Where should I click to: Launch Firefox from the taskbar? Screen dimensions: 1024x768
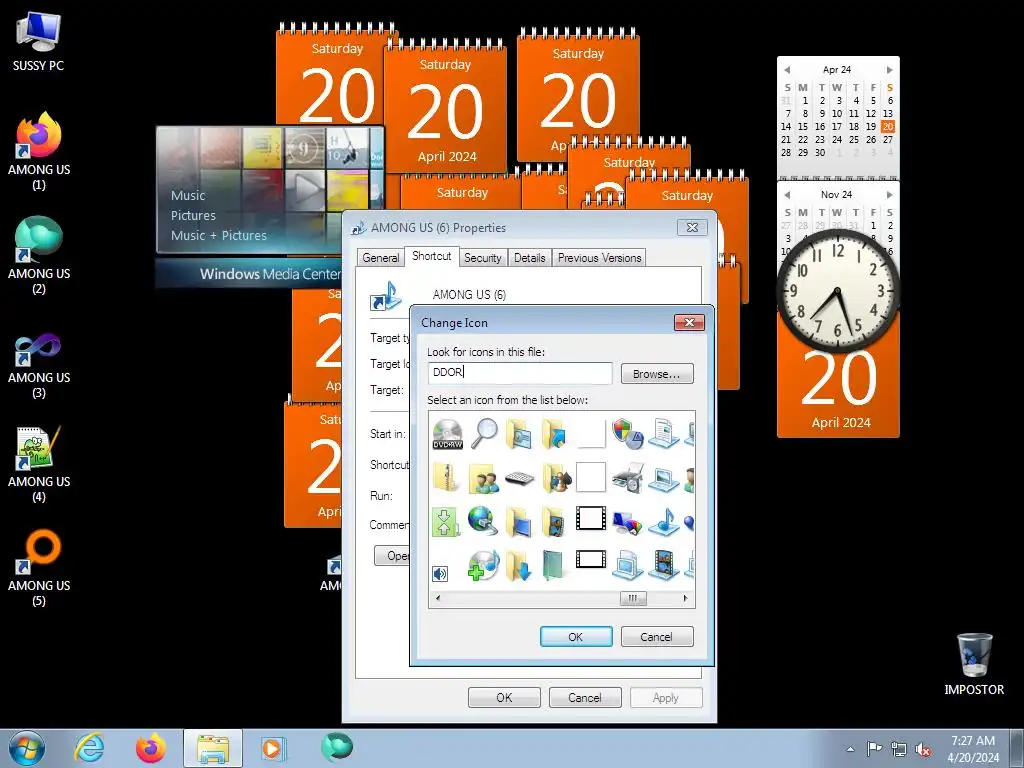[x=151, y=748]
